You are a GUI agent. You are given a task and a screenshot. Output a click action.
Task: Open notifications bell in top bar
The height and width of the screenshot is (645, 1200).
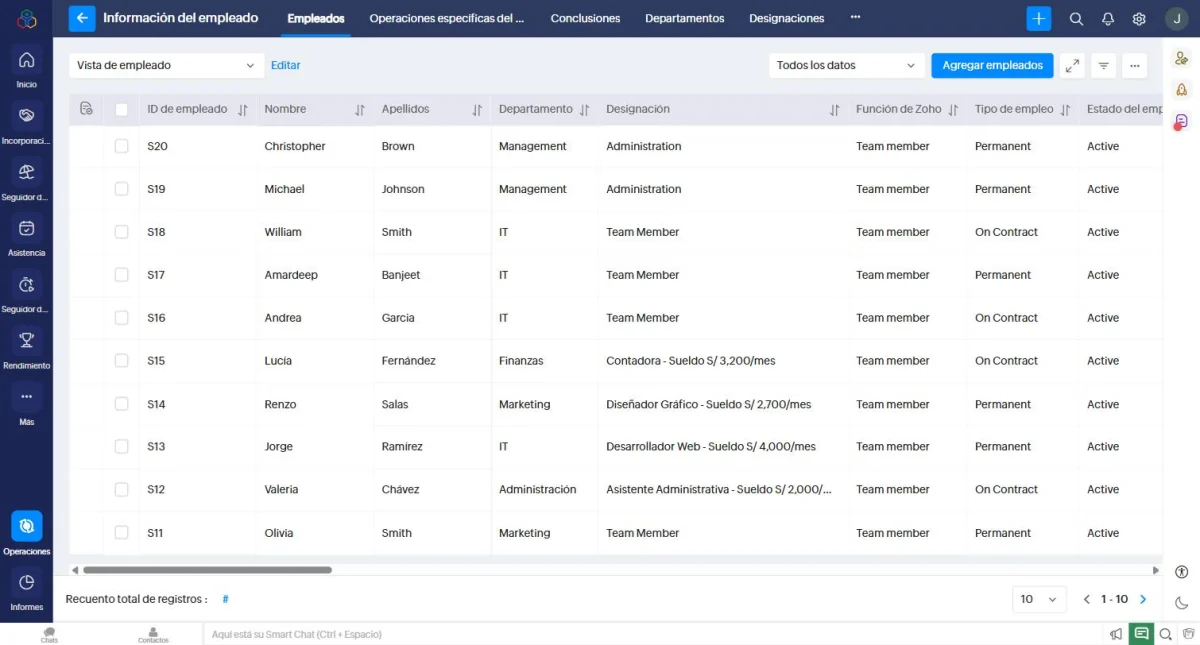pos(1108,19)
